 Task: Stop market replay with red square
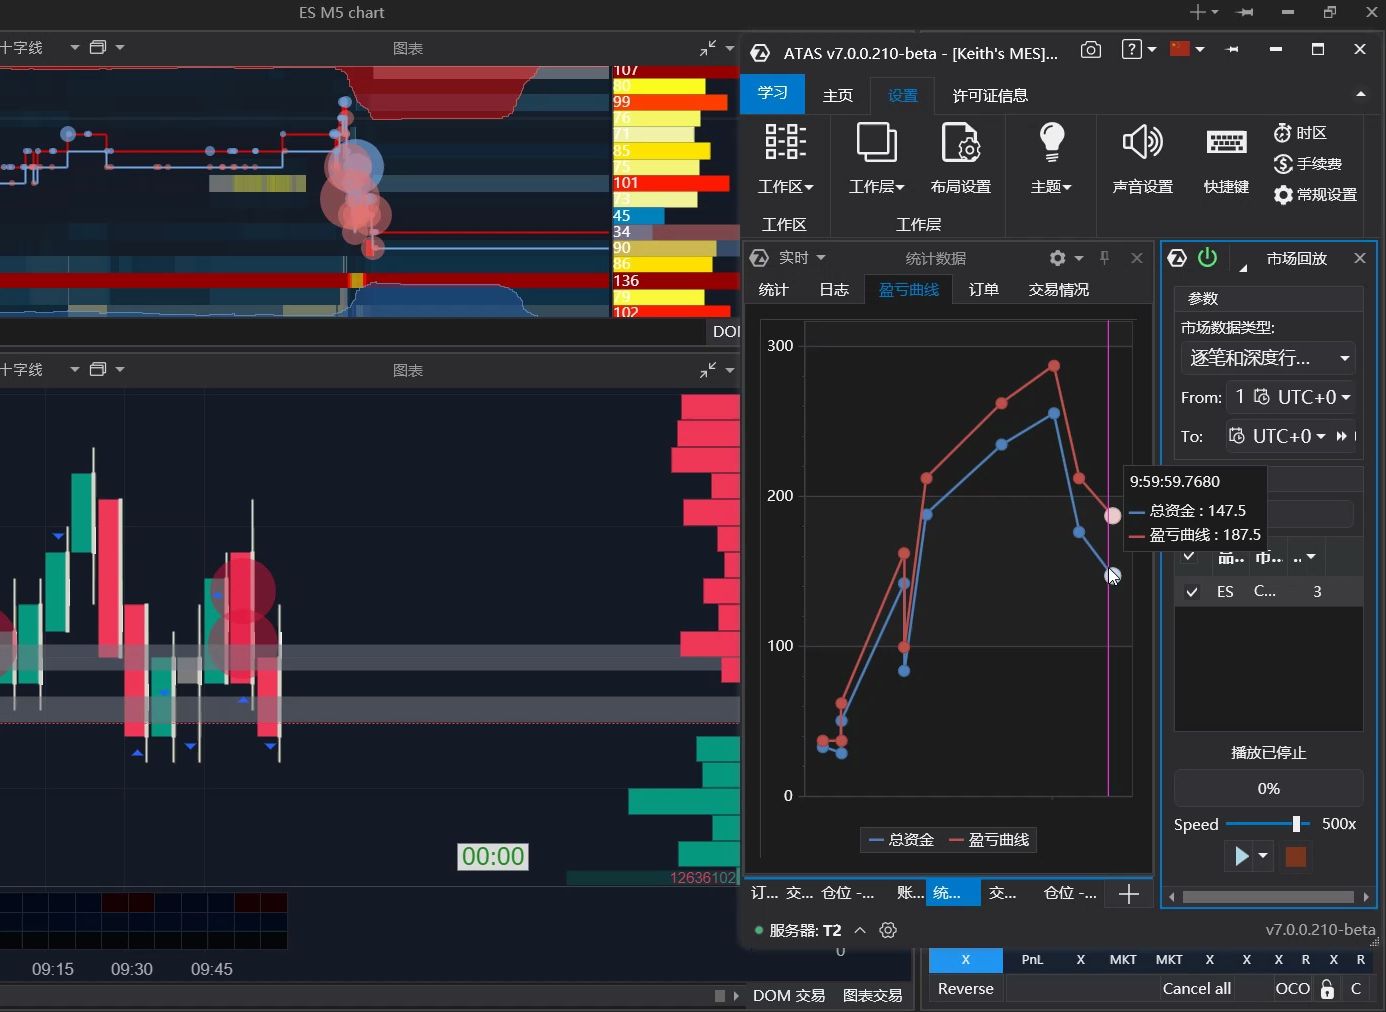pyautogui.click(x=1295, y=856)
